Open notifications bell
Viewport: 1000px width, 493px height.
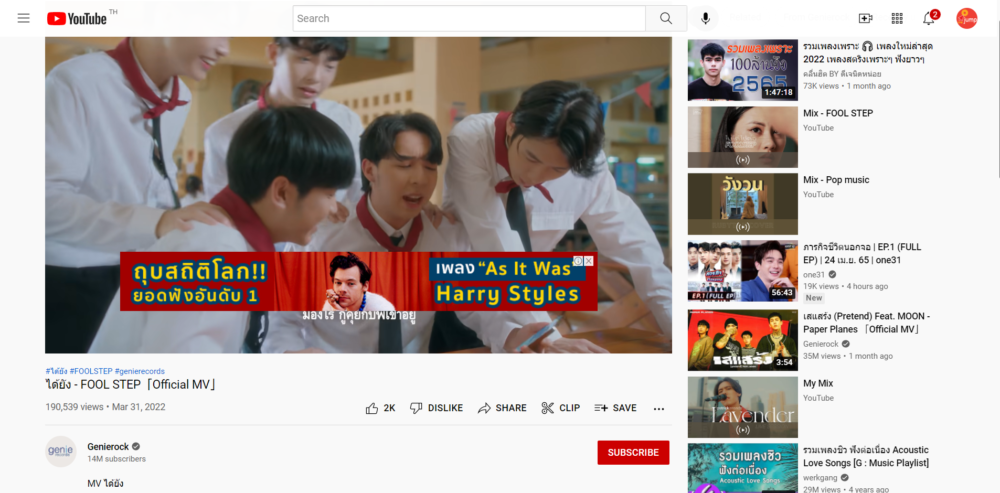click(x=929, y=18)
